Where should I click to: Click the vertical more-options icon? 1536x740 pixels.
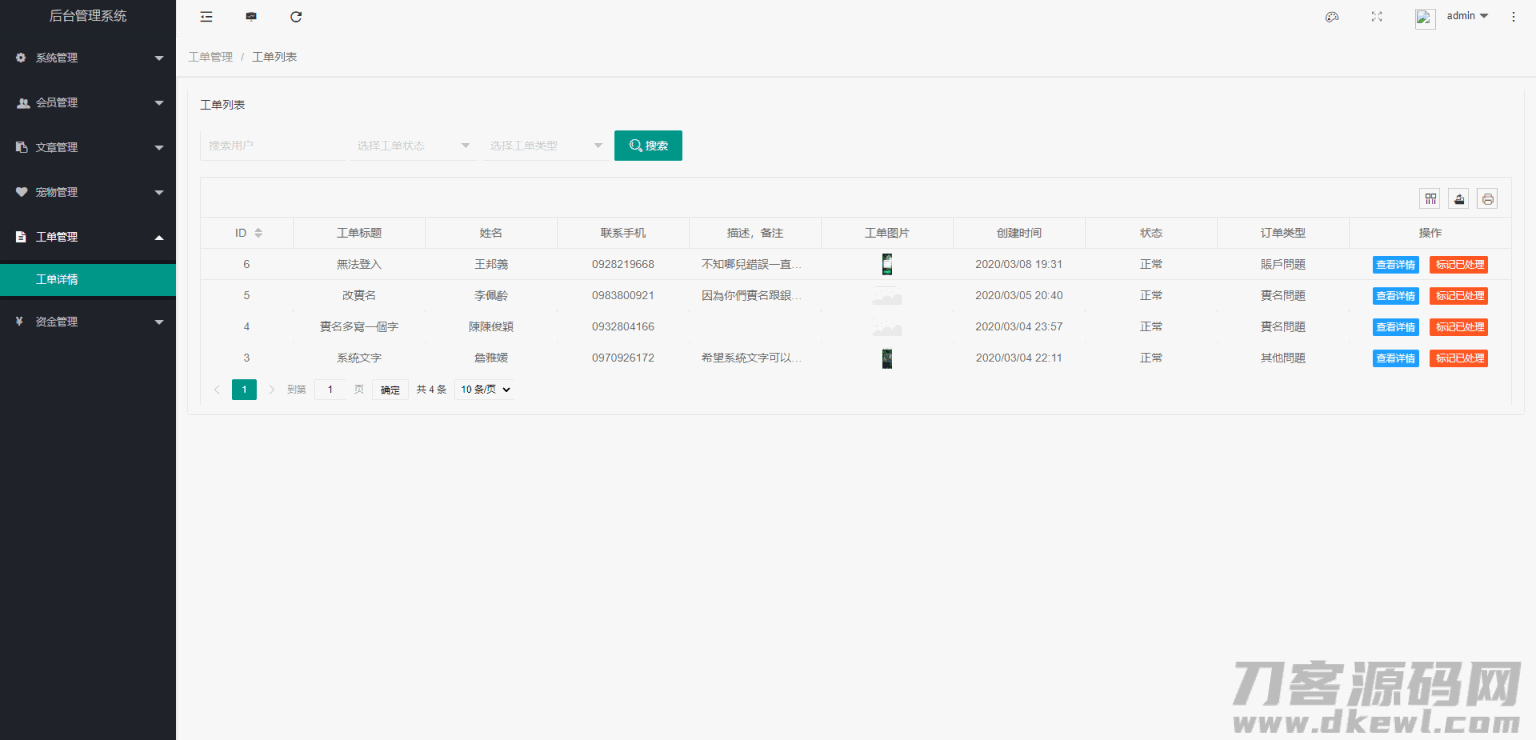tap(1513, 17)
